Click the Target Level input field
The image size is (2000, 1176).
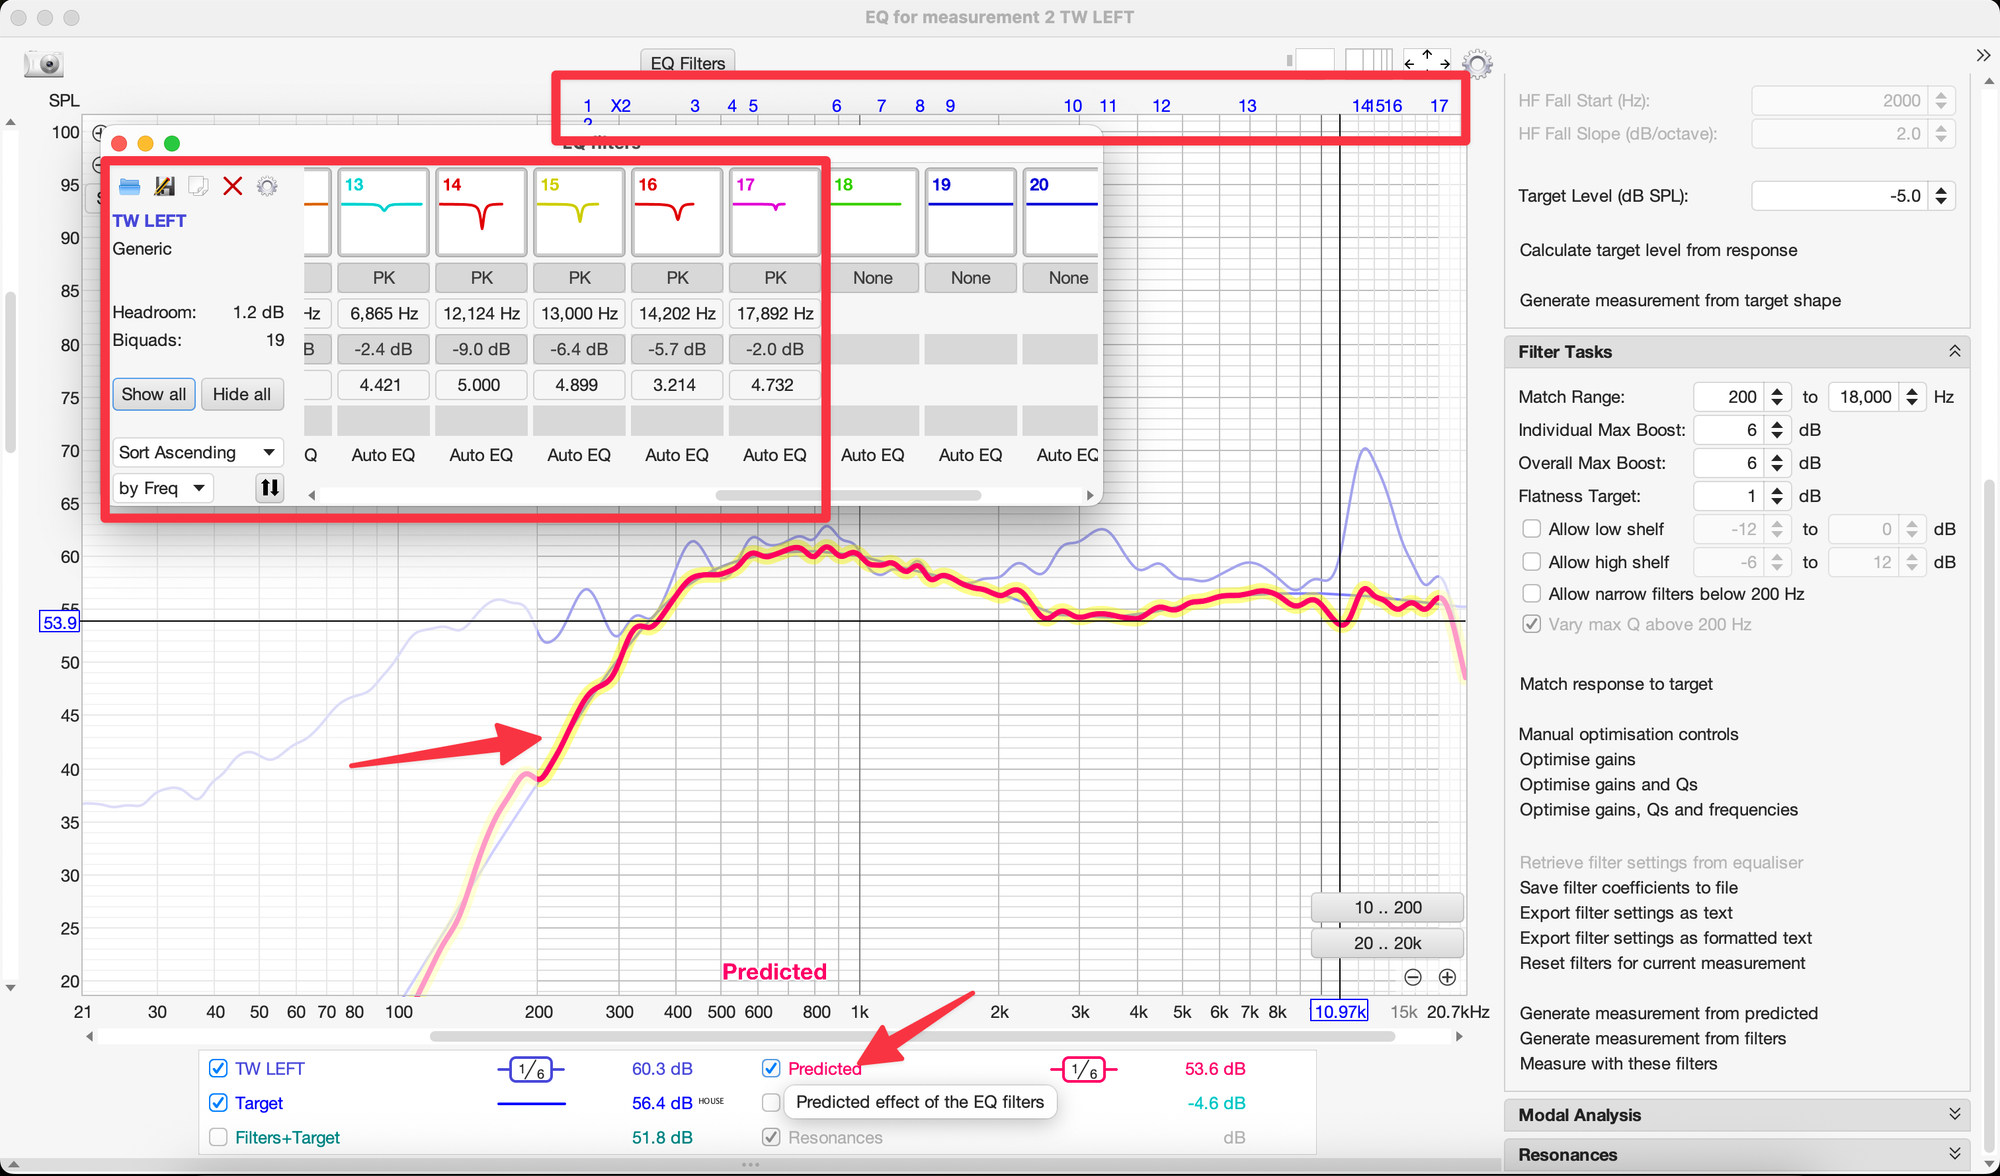point(1838,196)
